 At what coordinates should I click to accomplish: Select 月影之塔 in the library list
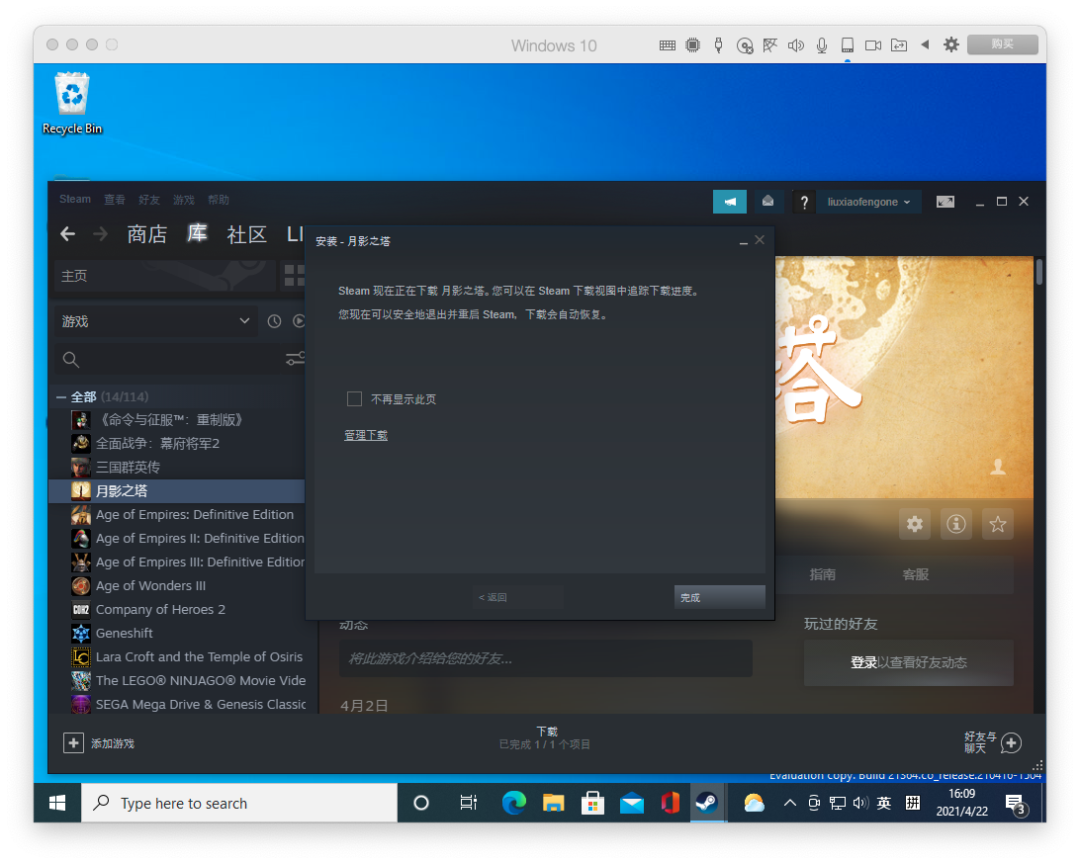click(x=178, y=491)
